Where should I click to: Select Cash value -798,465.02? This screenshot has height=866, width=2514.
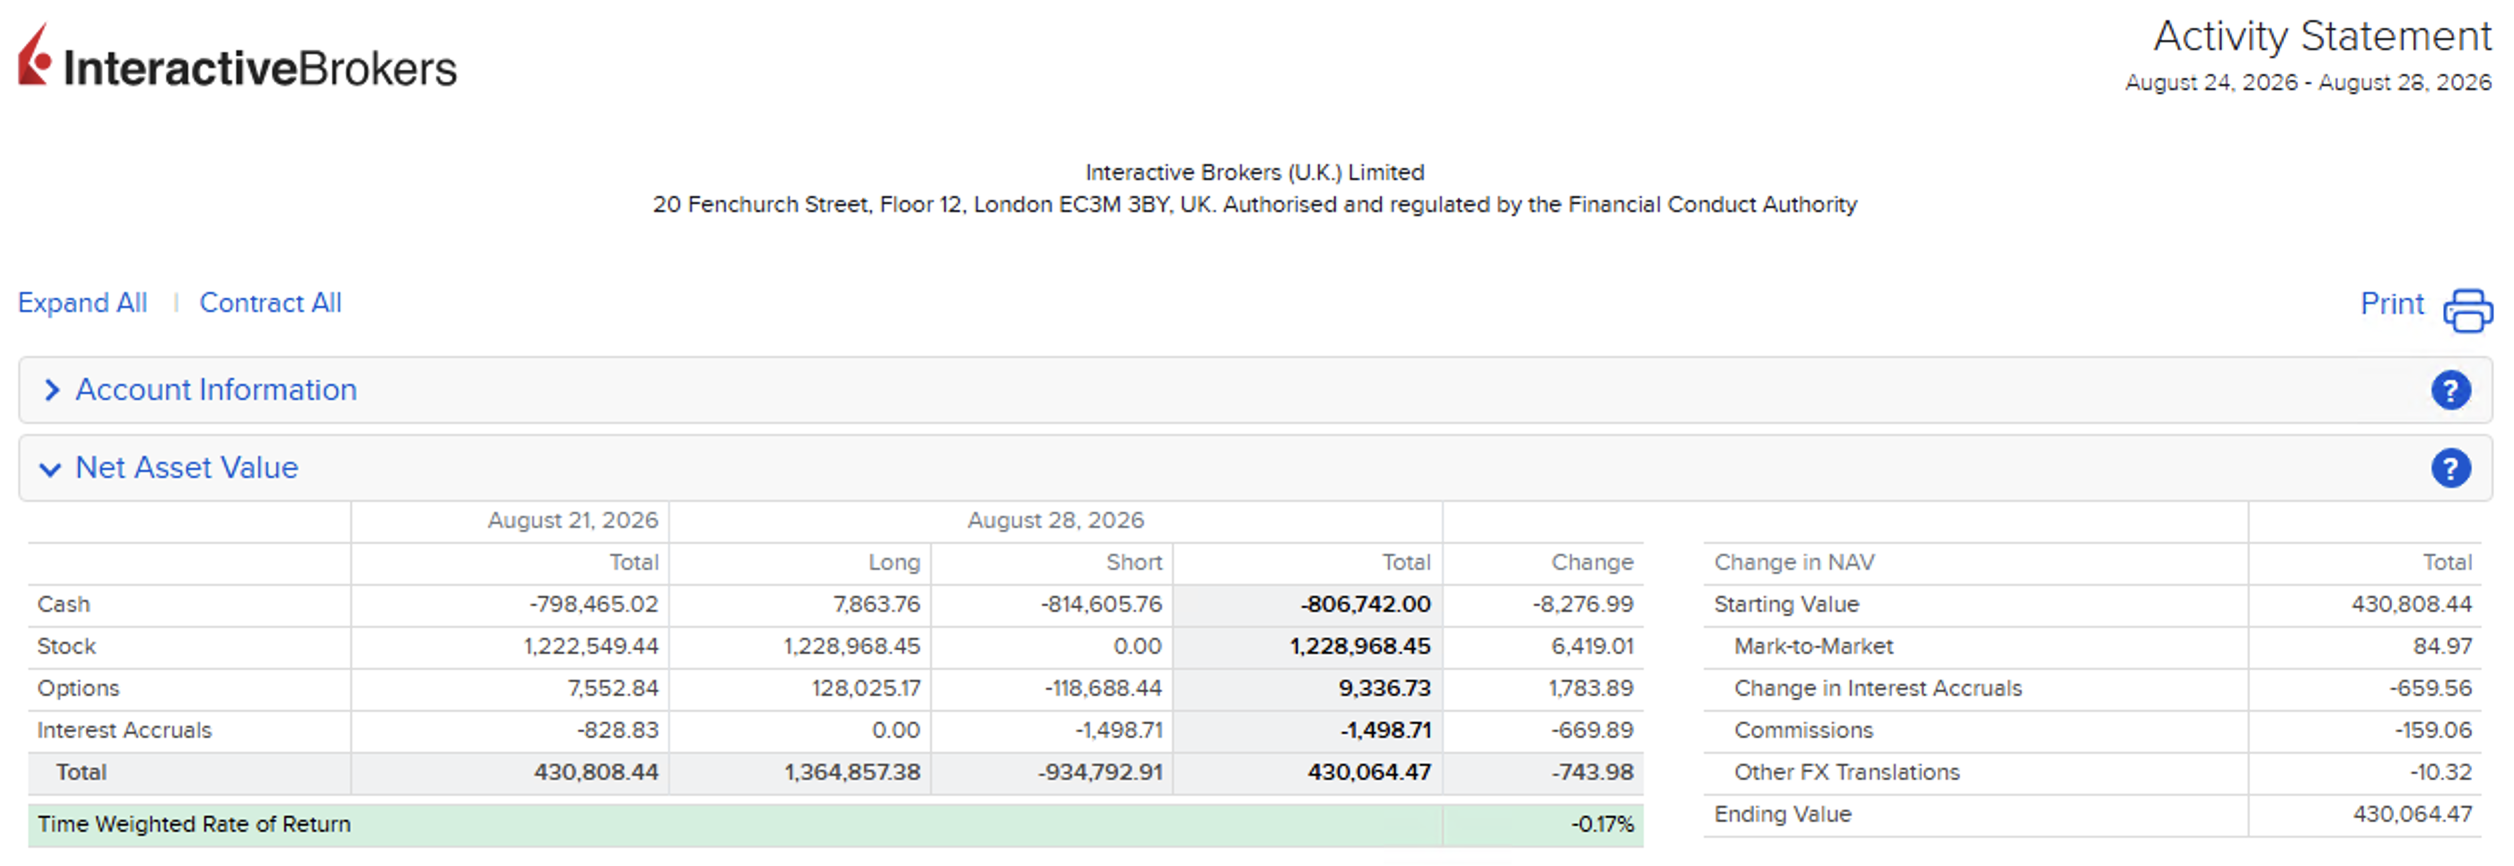pyautogui.click(x=594, y=604)
